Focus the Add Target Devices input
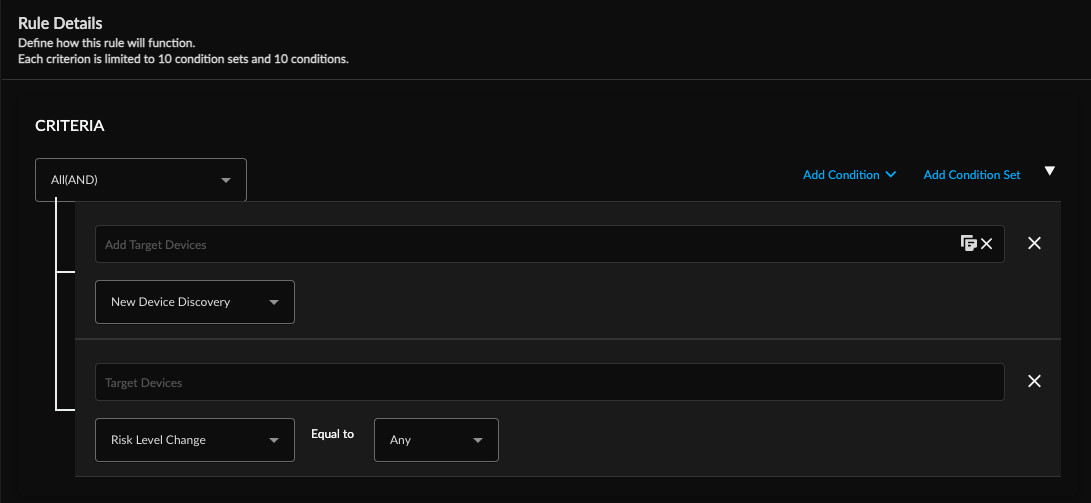1091x503 pixels. 520,244
